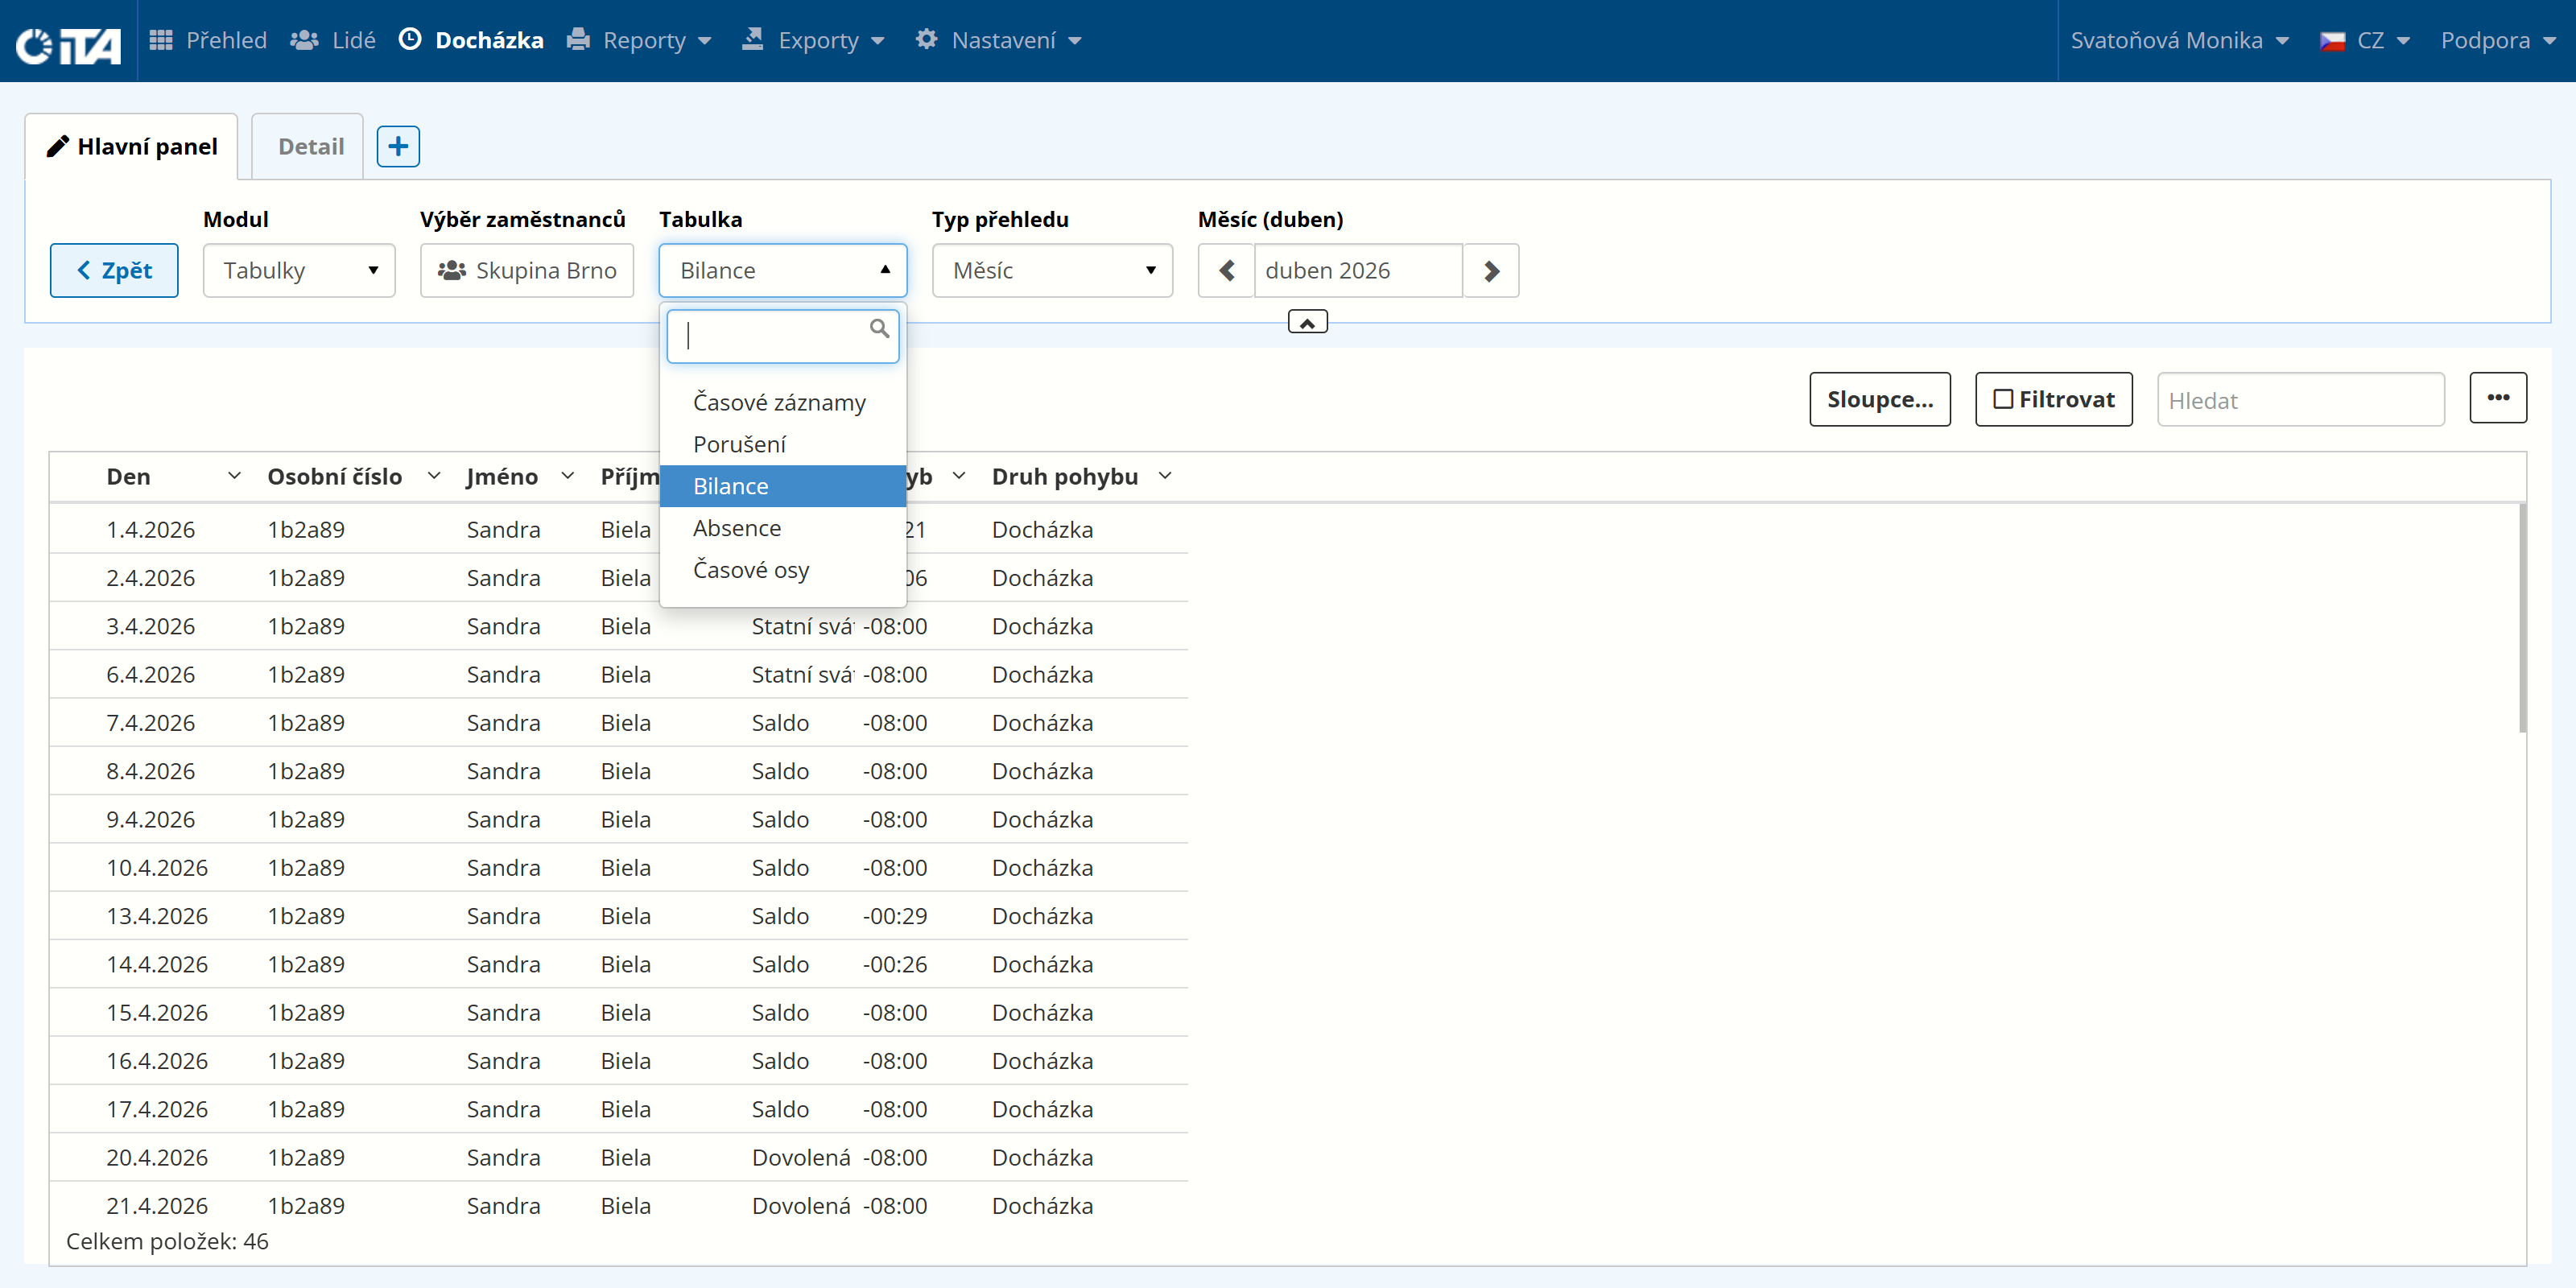Toggle the Filtrovat checkbox
Image resolution: width=2576 pixels, height=1288 pixels.
(2003, 399)
